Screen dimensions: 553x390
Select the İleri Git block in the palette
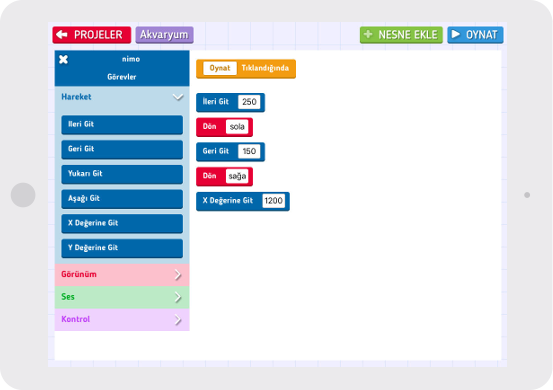pos(122,124)
